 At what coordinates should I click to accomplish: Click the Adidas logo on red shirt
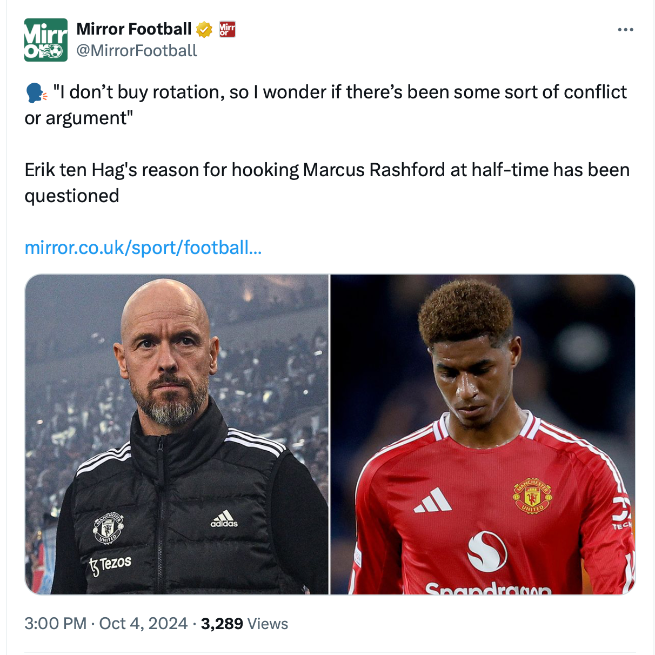[433, 500]
